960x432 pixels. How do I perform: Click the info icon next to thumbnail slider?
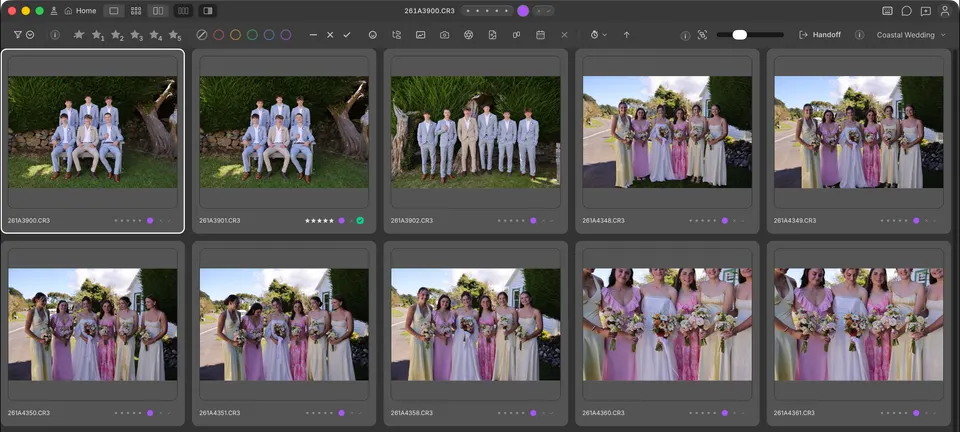(x=685, y=35)
